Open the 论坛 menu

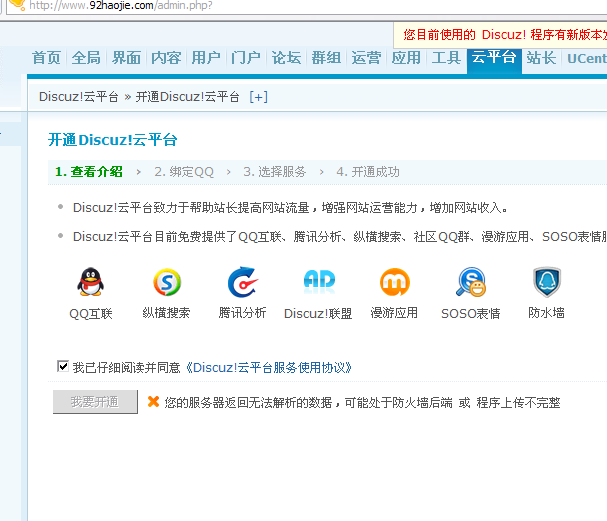pyautogui.click(x=286, y=58)
